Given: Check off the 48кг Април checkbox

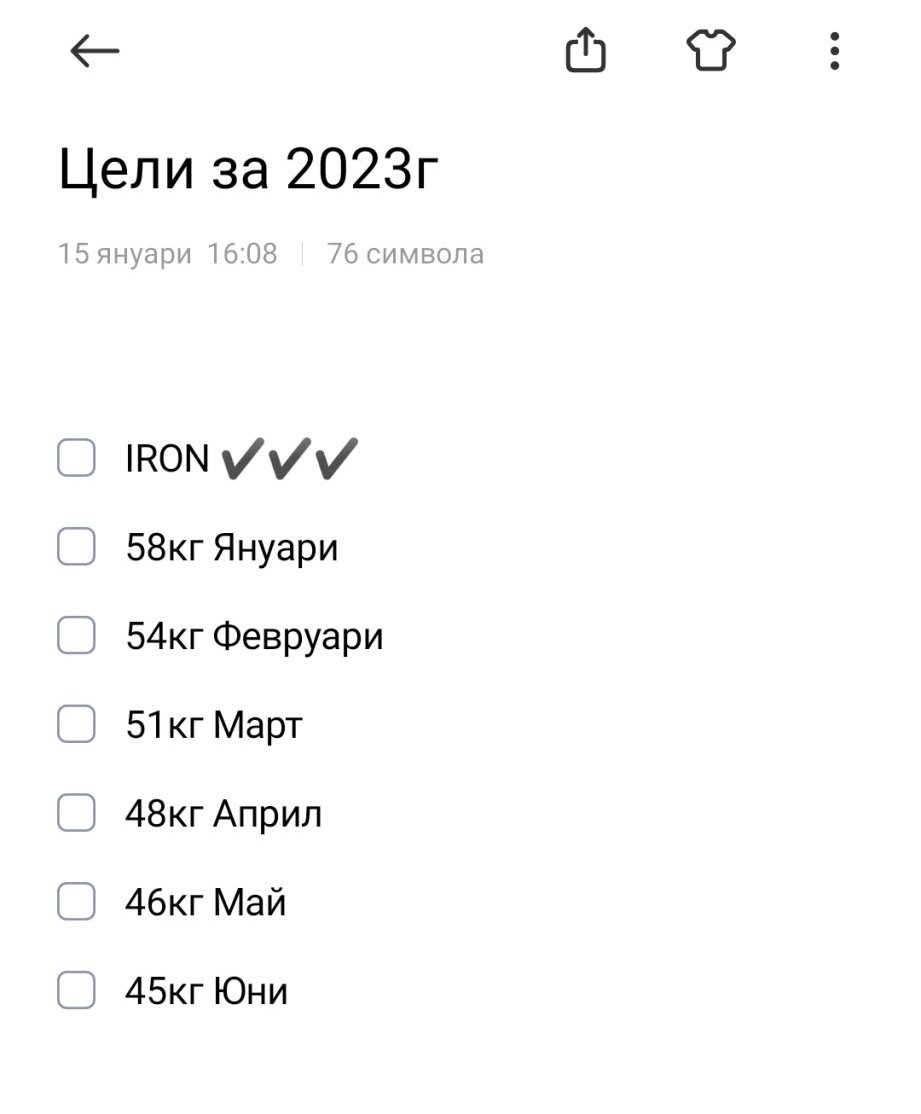Looking at the screenshot, I should coord(76,813).
